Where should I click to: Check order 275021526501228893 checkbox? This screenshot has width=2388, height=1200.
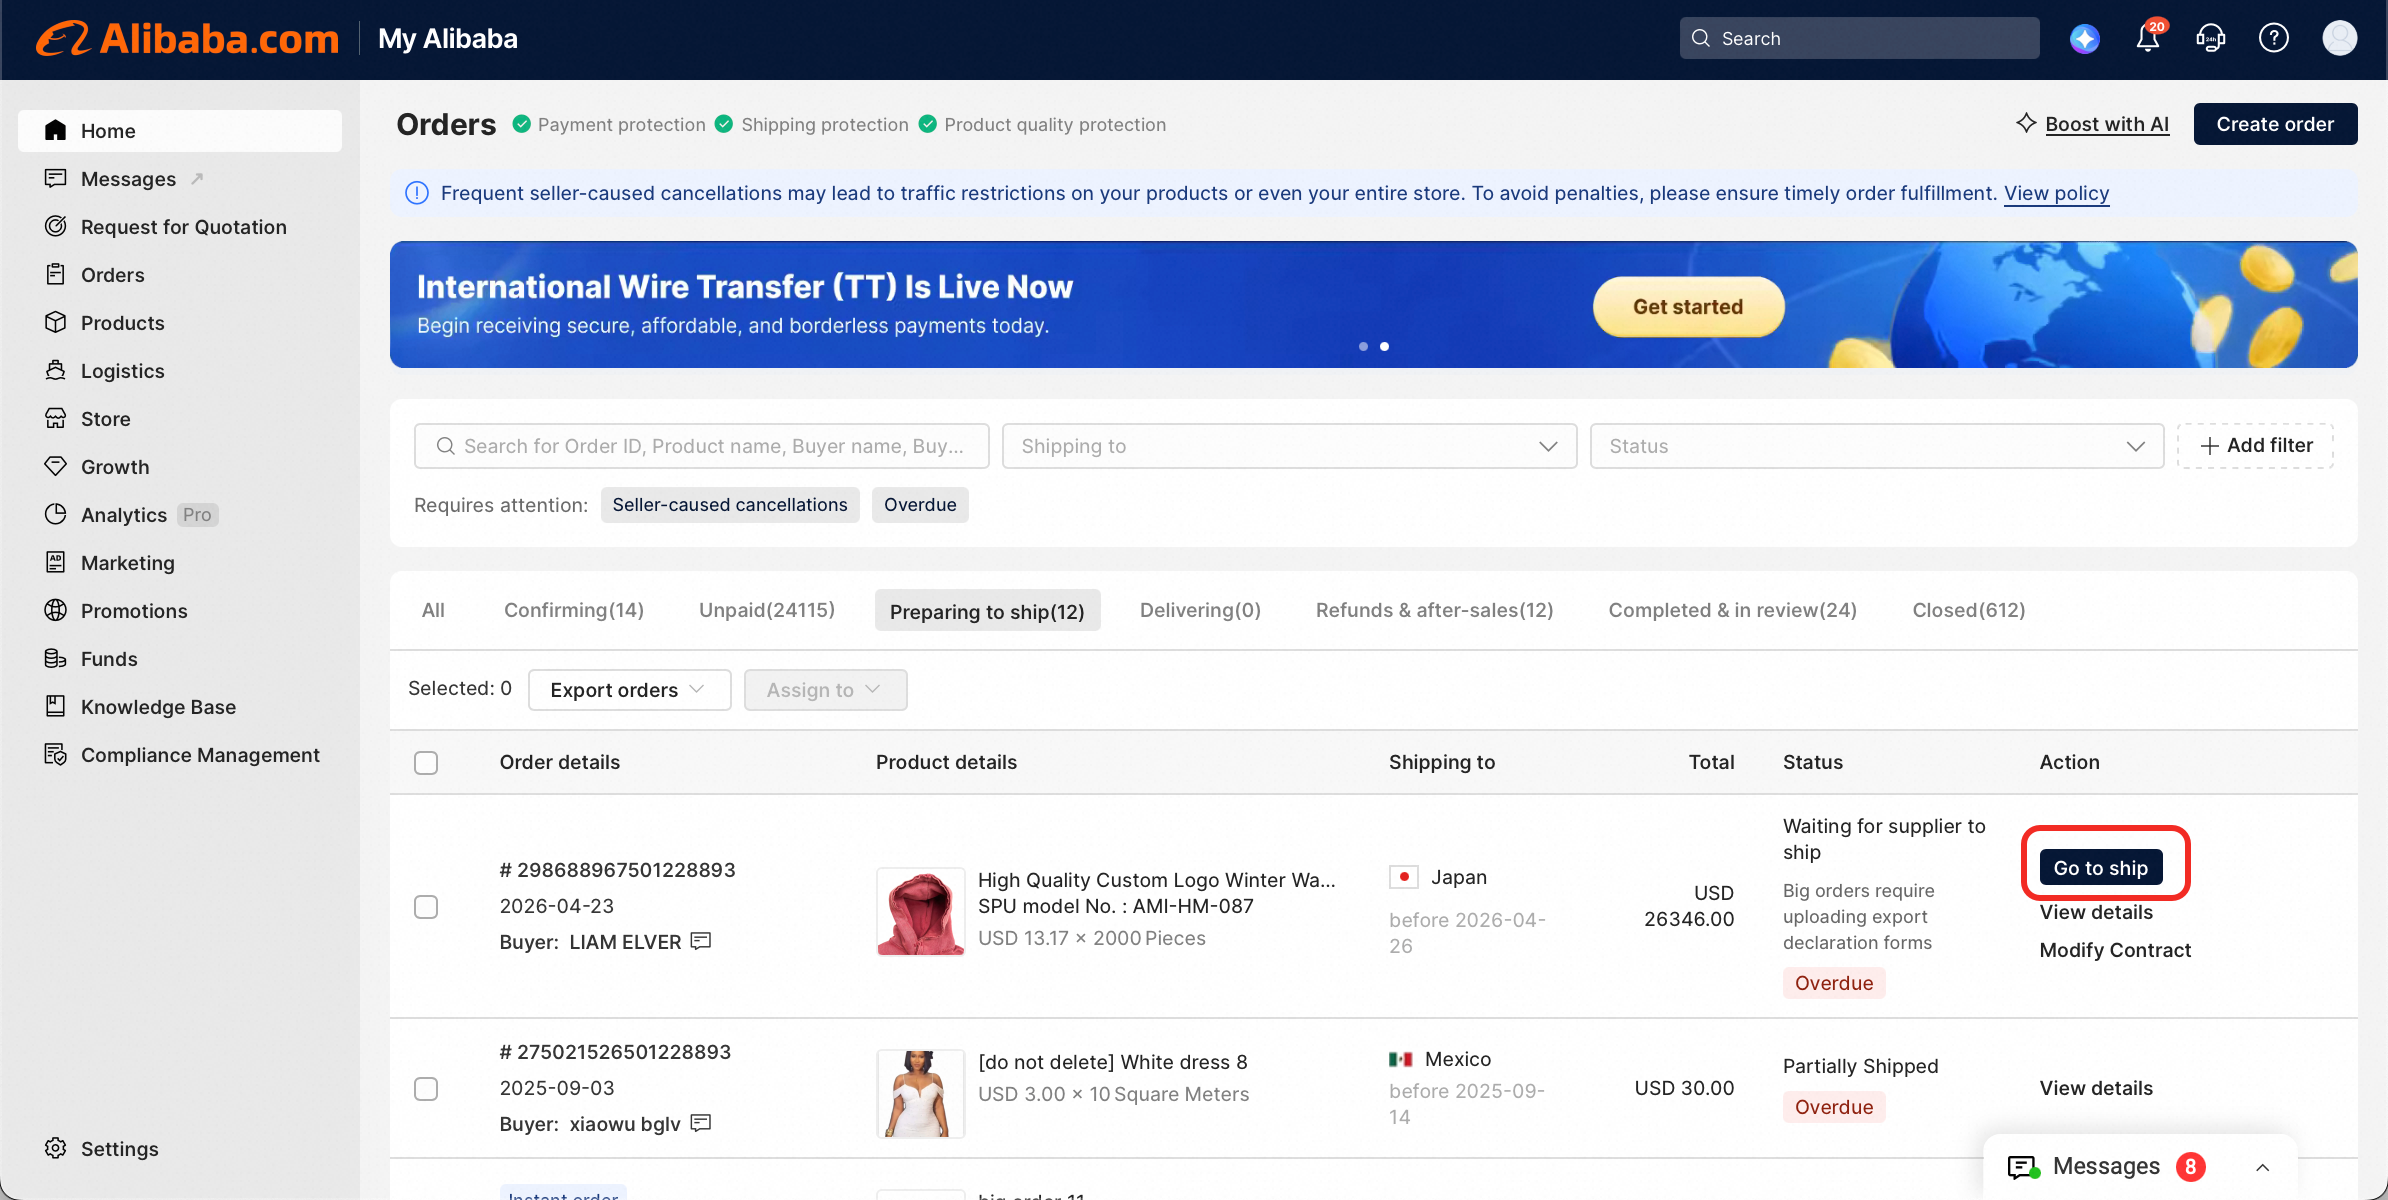(x=426, y=1089)
